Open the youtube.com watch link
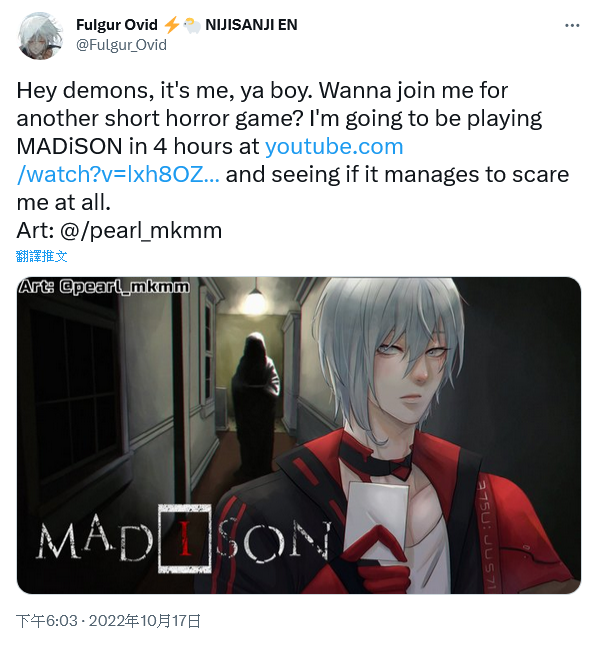The height and width of the screenshot is (647, 598). coord(210,160)
